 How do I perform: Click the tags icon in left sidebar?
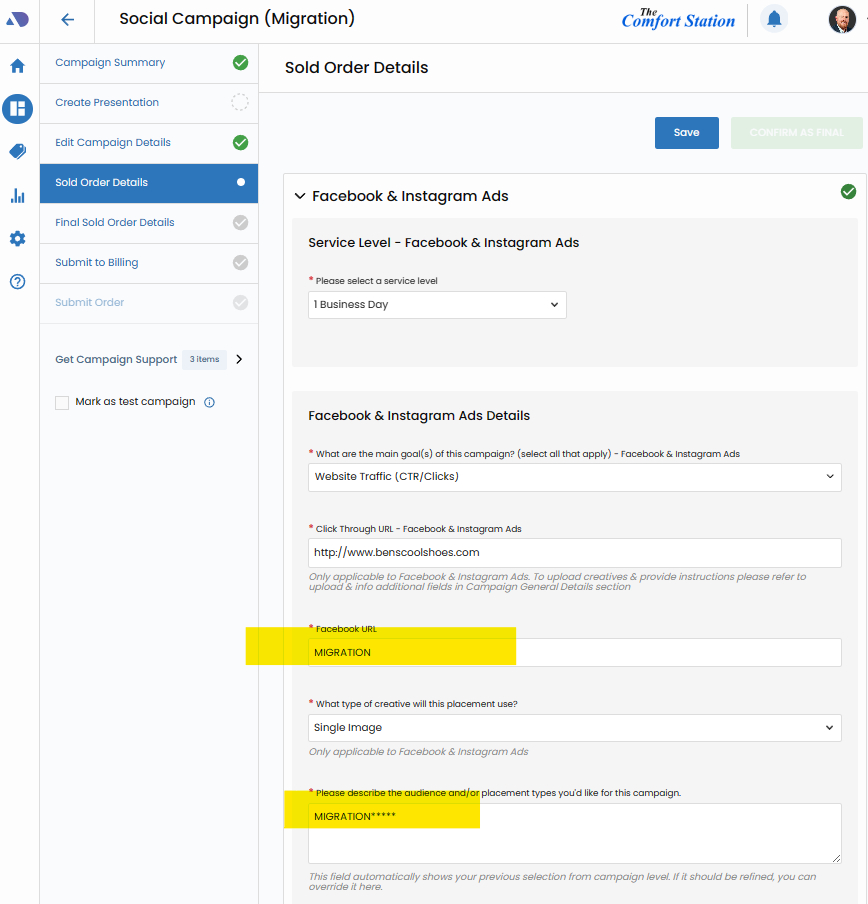[17, 152]
